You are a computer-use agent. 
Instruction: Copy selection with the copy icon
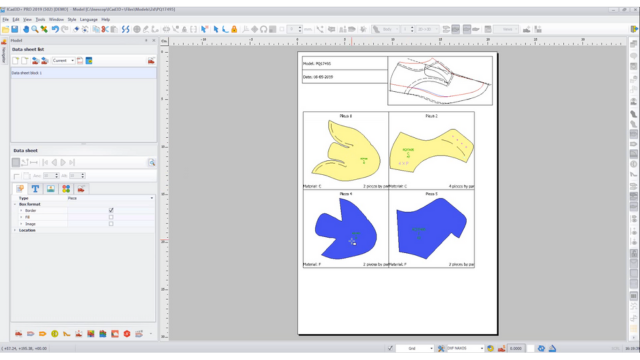click(96, 29)
